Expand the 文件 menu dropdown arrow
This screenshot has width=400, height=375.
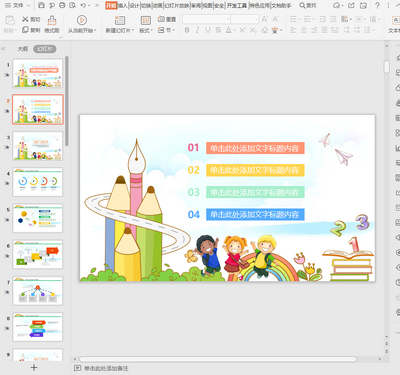click(x=28, y=6)
